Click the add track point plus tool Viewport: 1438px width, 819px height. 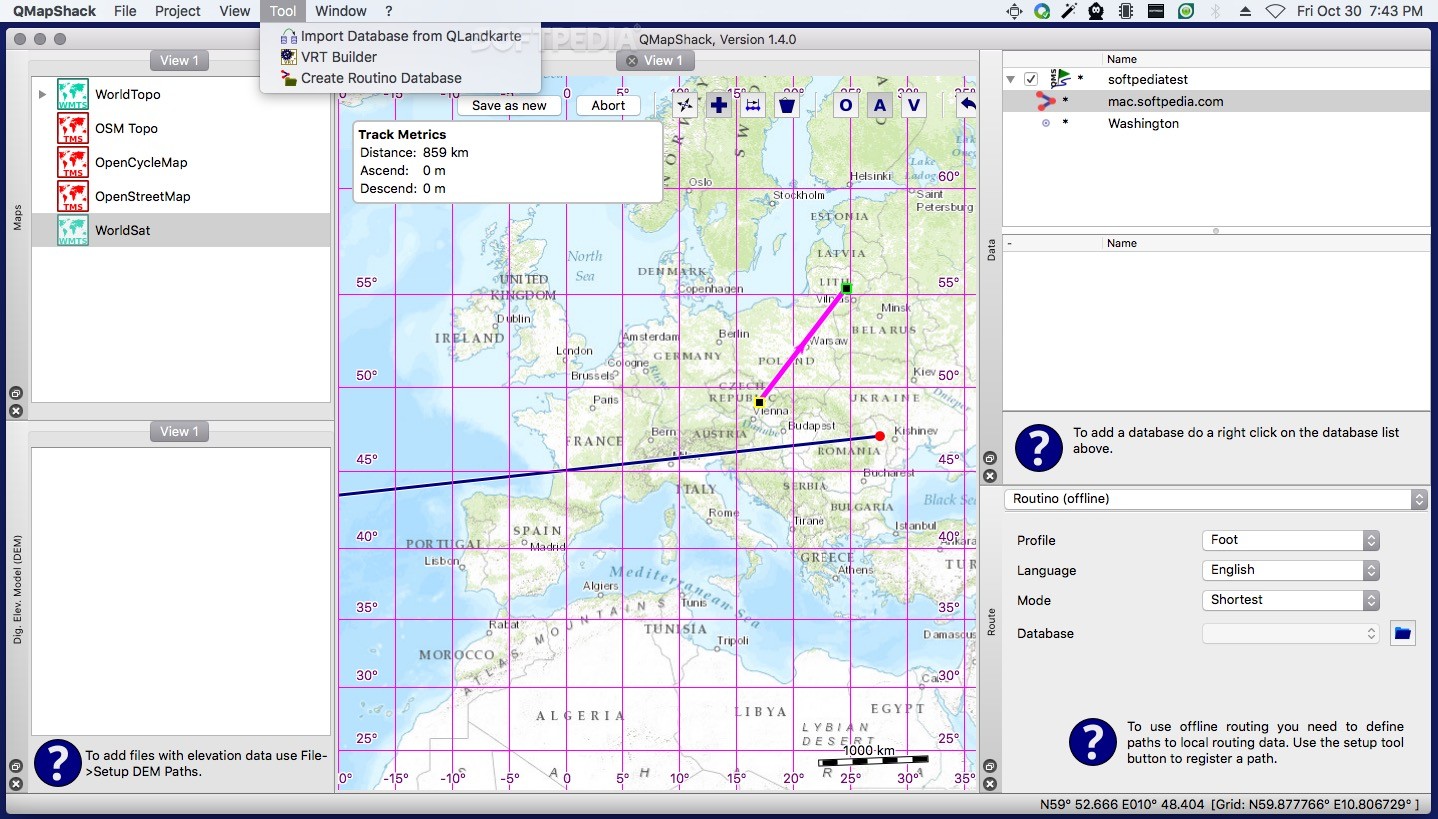(x=719, y=104)
